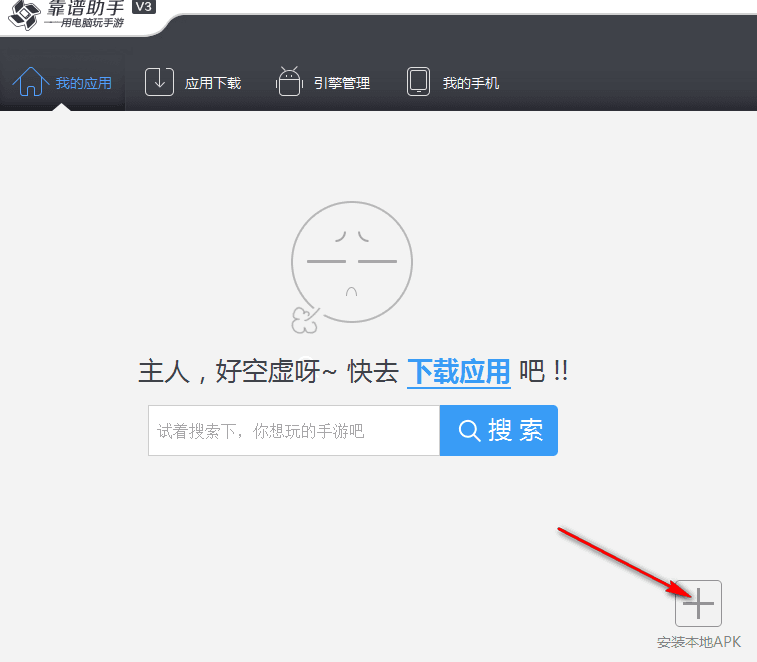Viewport: 757px width, 662px height.
Task: Click the phone icon for 我的手机
Action: (419, 82)
